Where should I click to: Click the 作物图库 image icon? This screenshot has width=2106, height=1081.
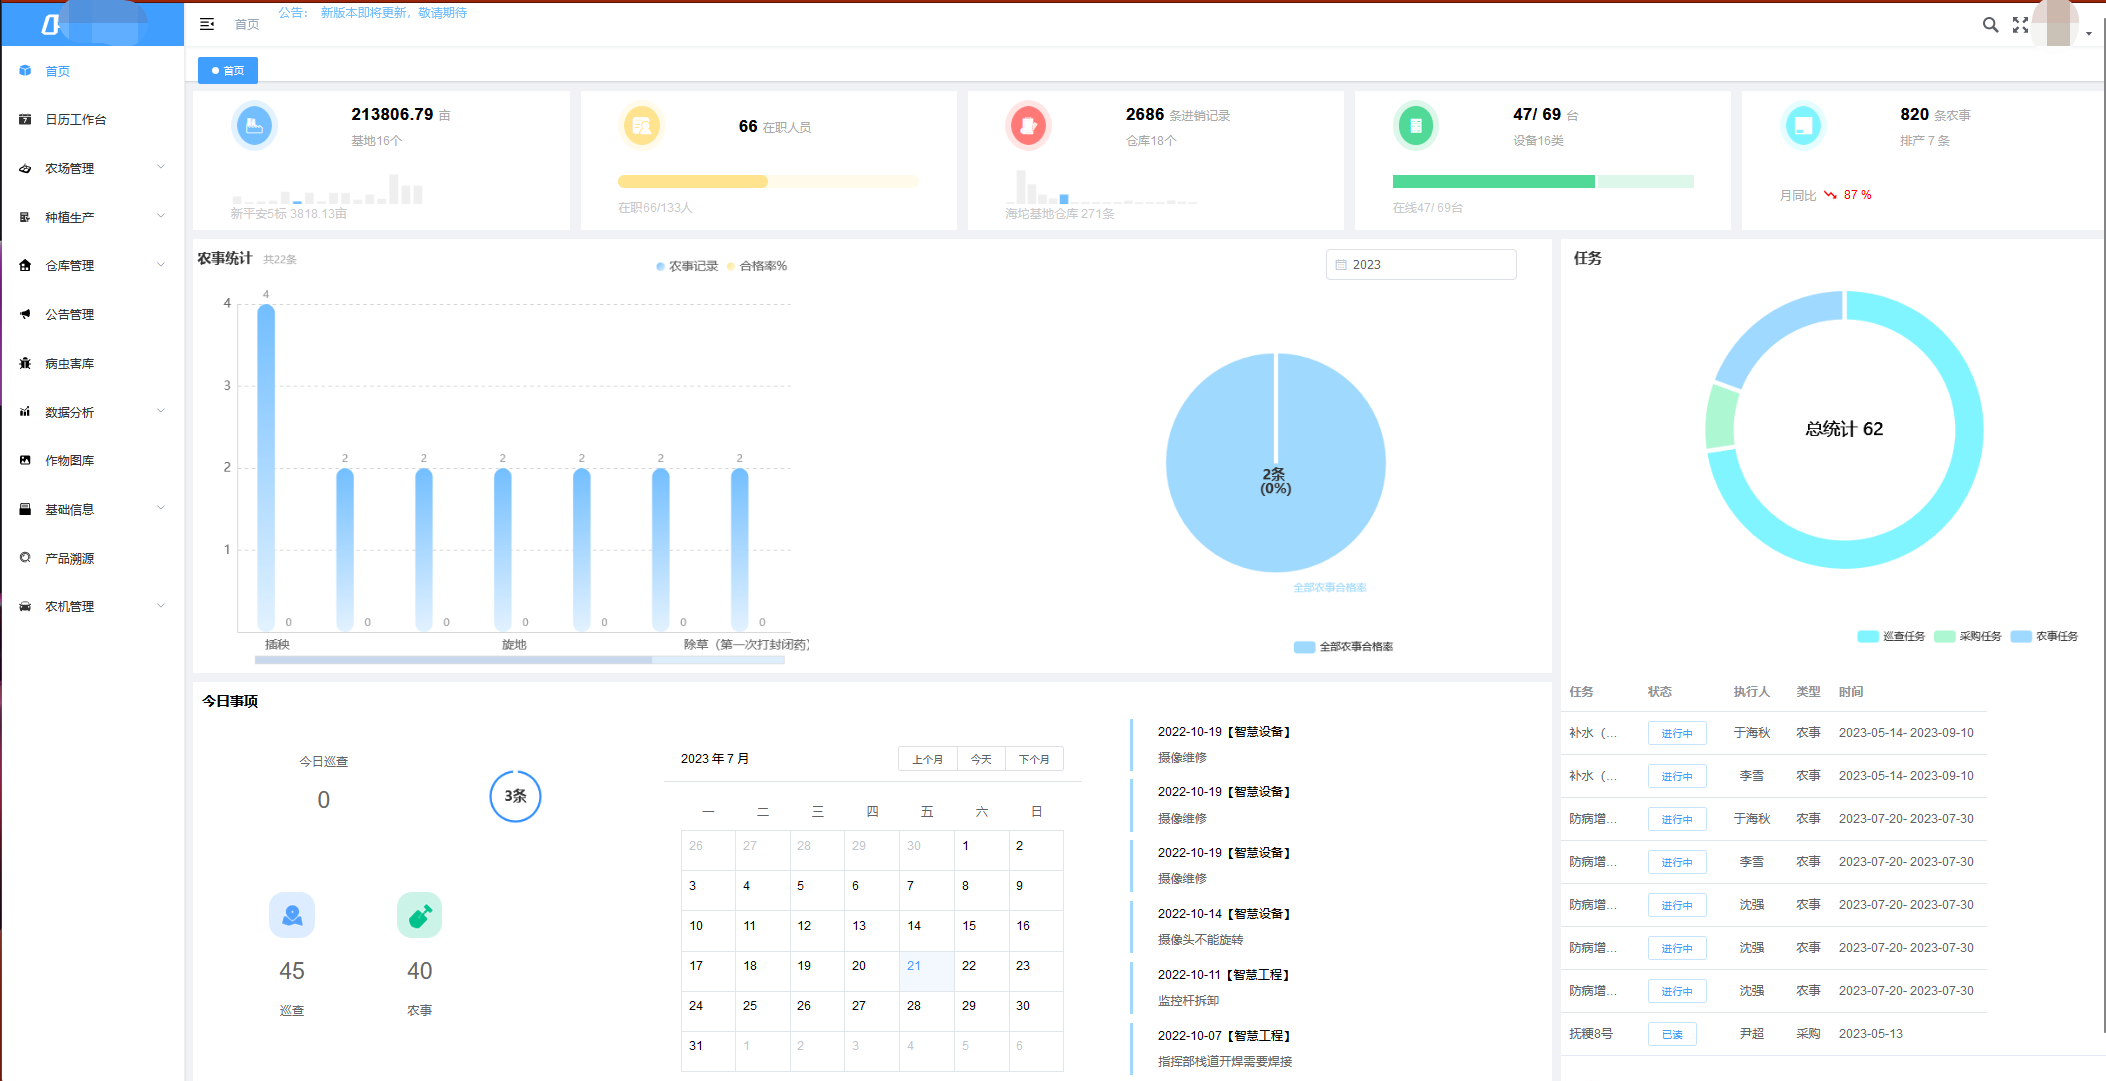[x=25, y=460]
